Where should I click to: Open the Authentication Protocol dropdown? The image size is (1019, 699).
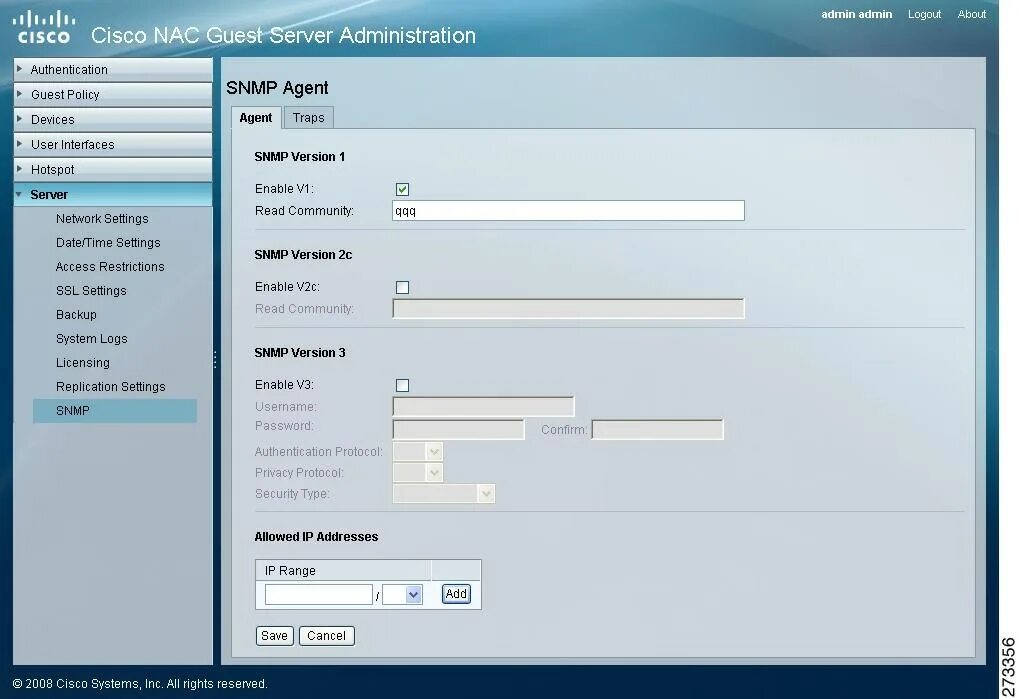click(418, 451)
